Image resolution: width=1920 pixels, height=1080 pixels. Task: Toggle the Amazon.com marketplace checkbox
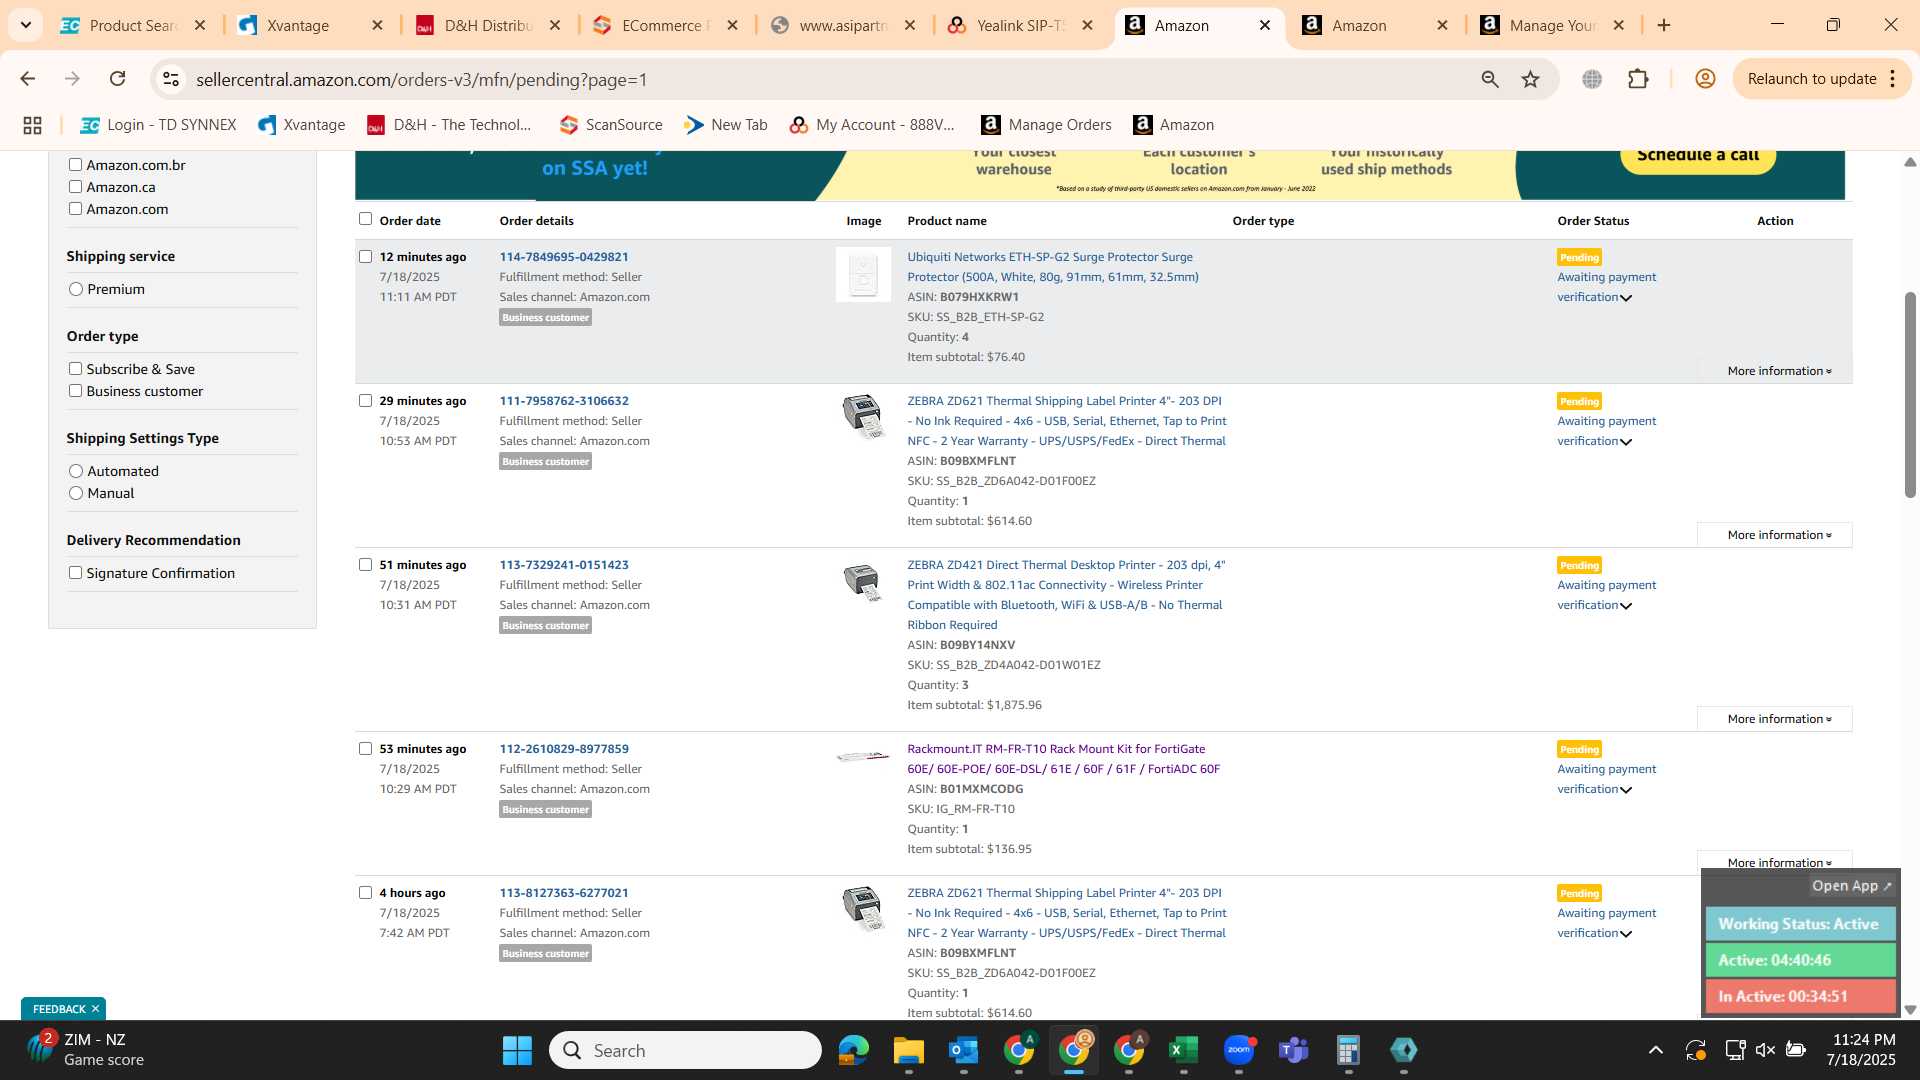tap(75, 209)
